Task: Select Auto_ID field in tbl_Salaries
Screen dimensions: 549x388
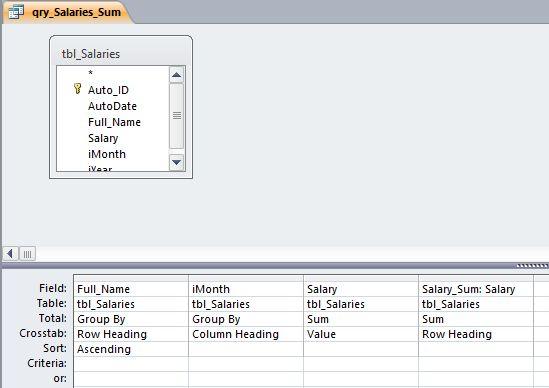Action: [108, 90]
